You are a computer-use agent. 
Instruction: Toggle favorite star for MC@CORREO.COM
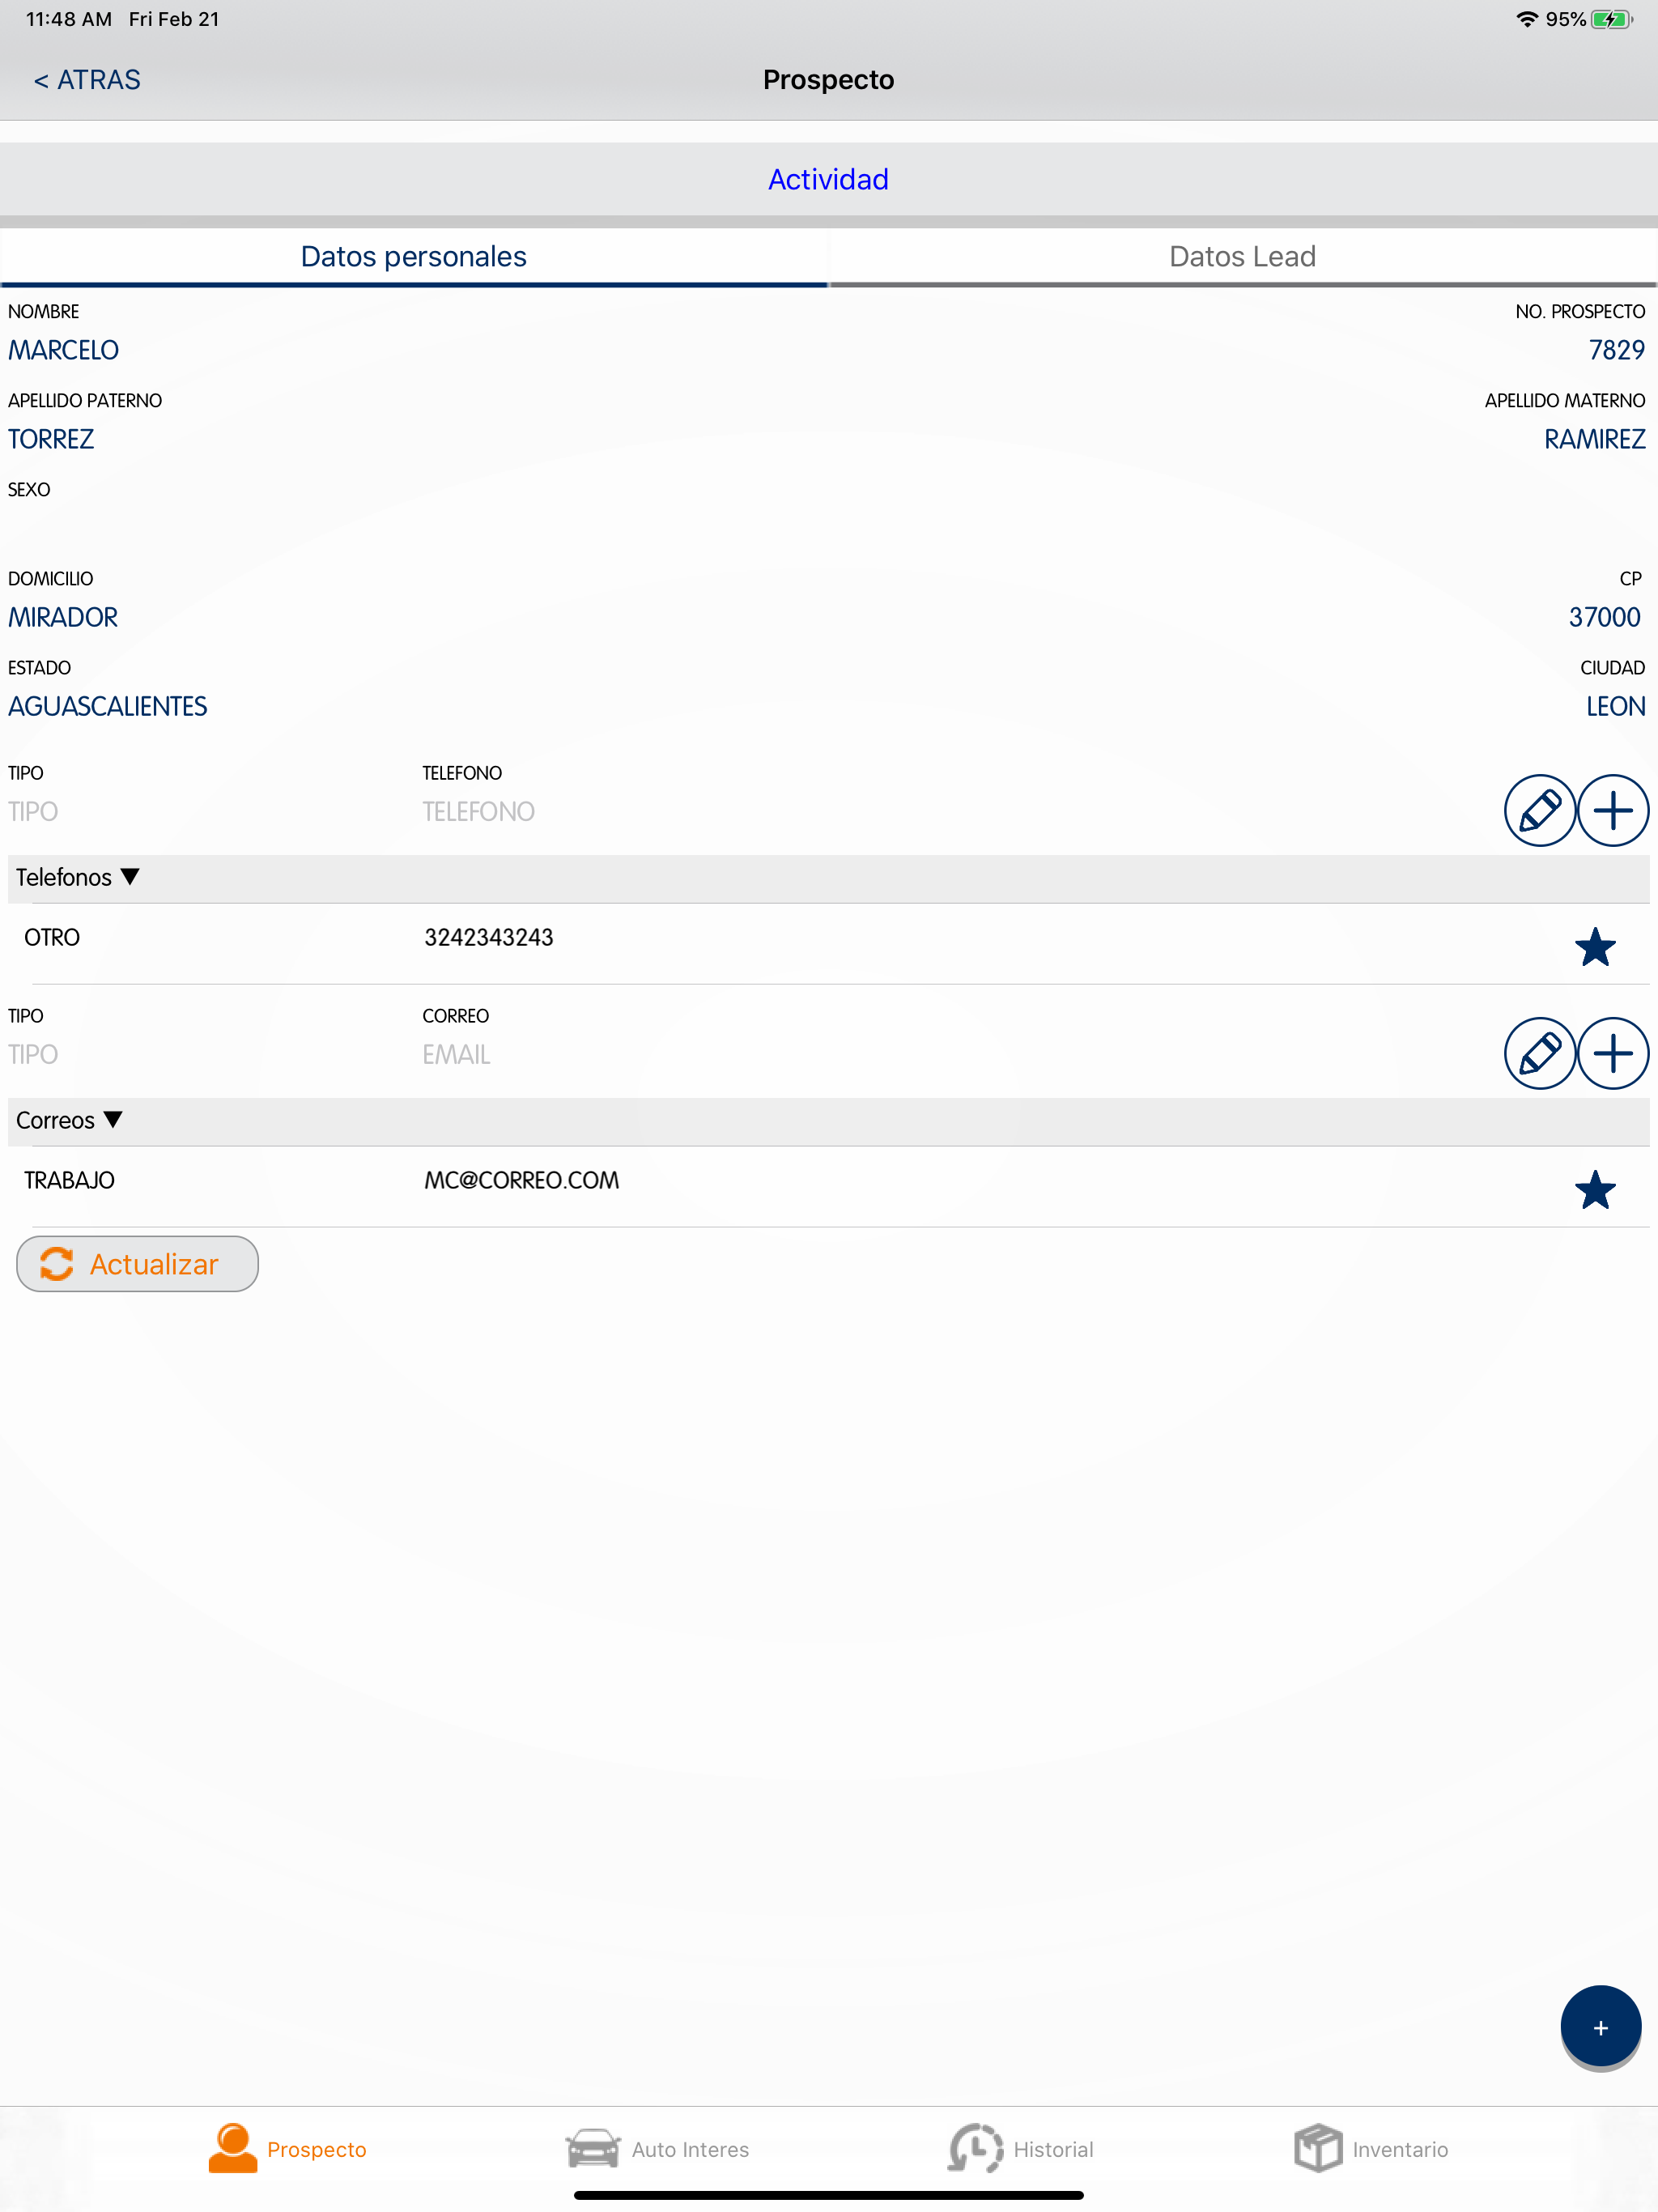pos(1595,1189)
